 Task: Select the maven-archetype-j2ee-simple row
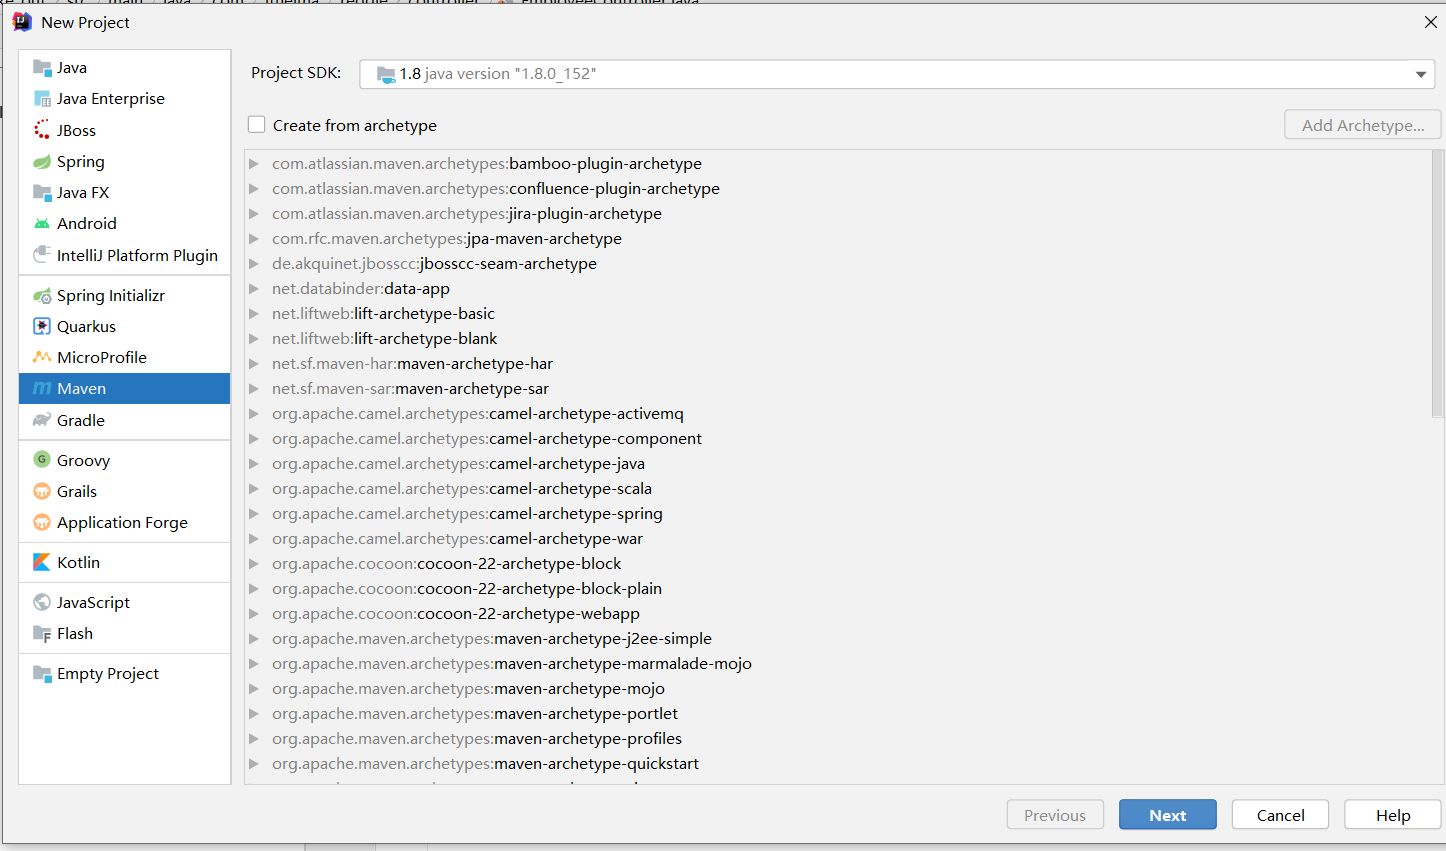tap(838, 639)
